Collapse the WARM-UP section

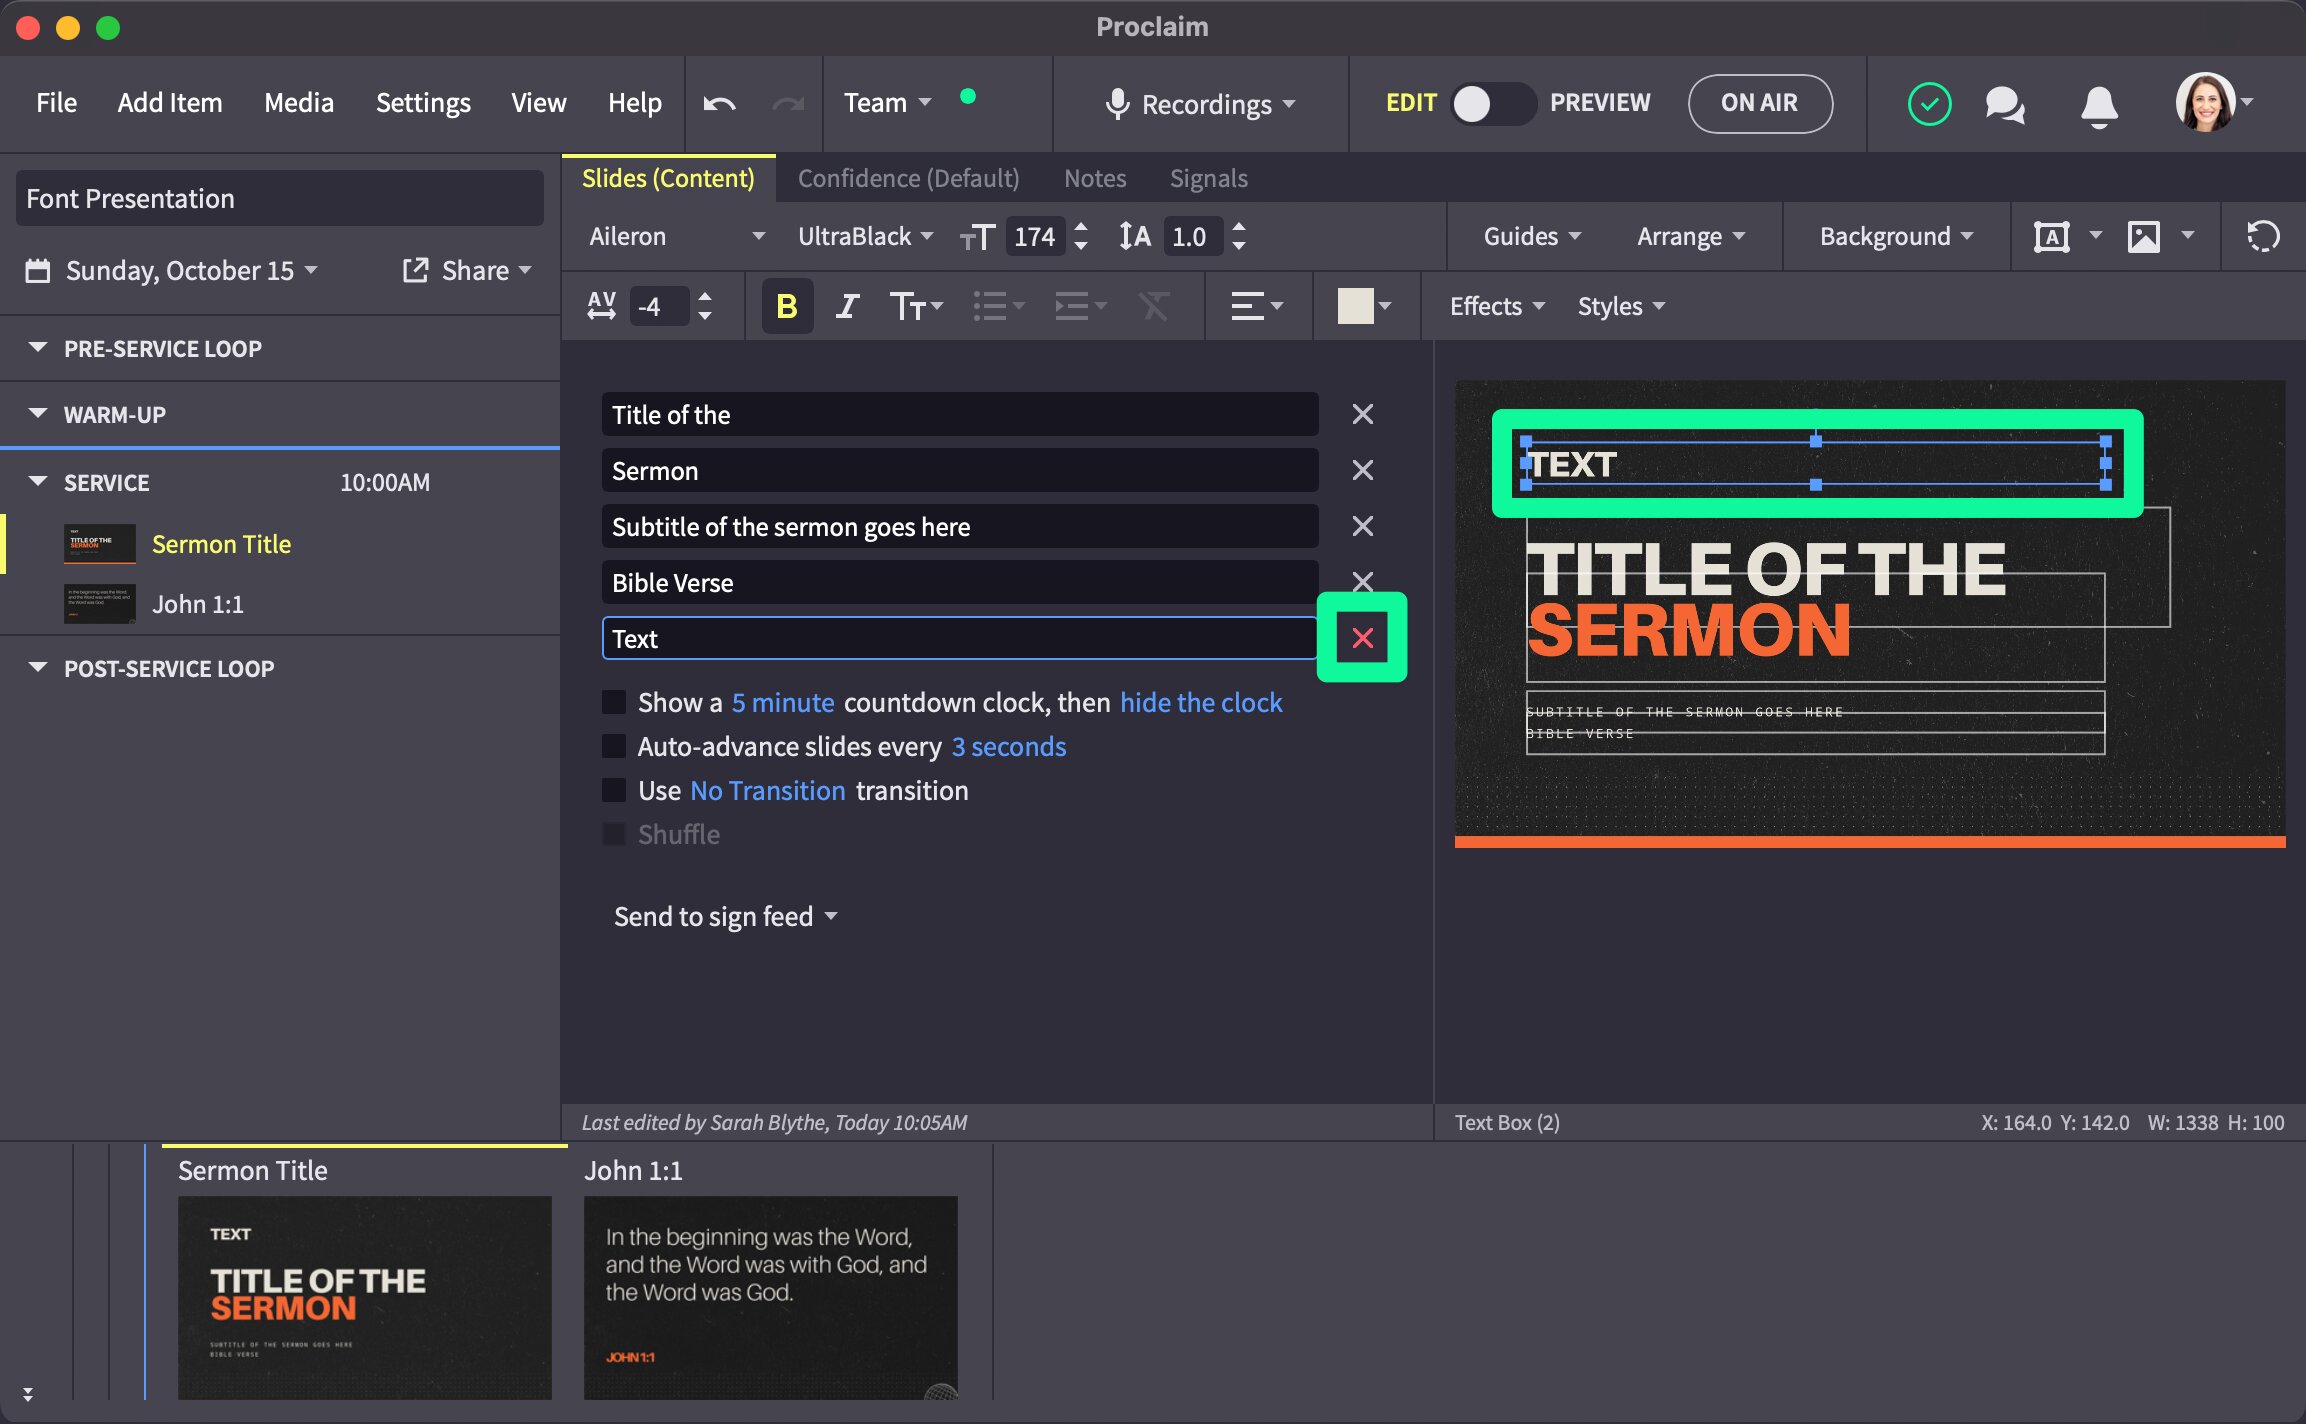click(38, 414)
